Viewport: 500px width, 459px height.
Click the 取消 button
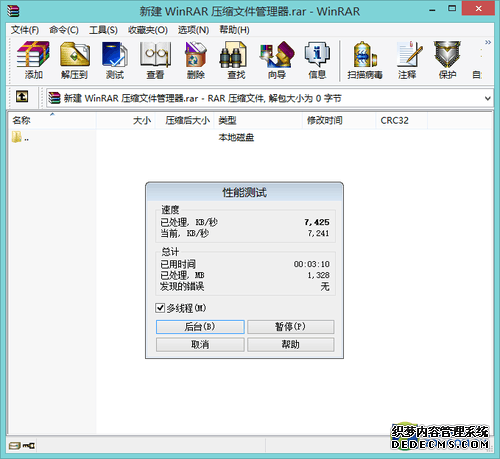[200, 344]
